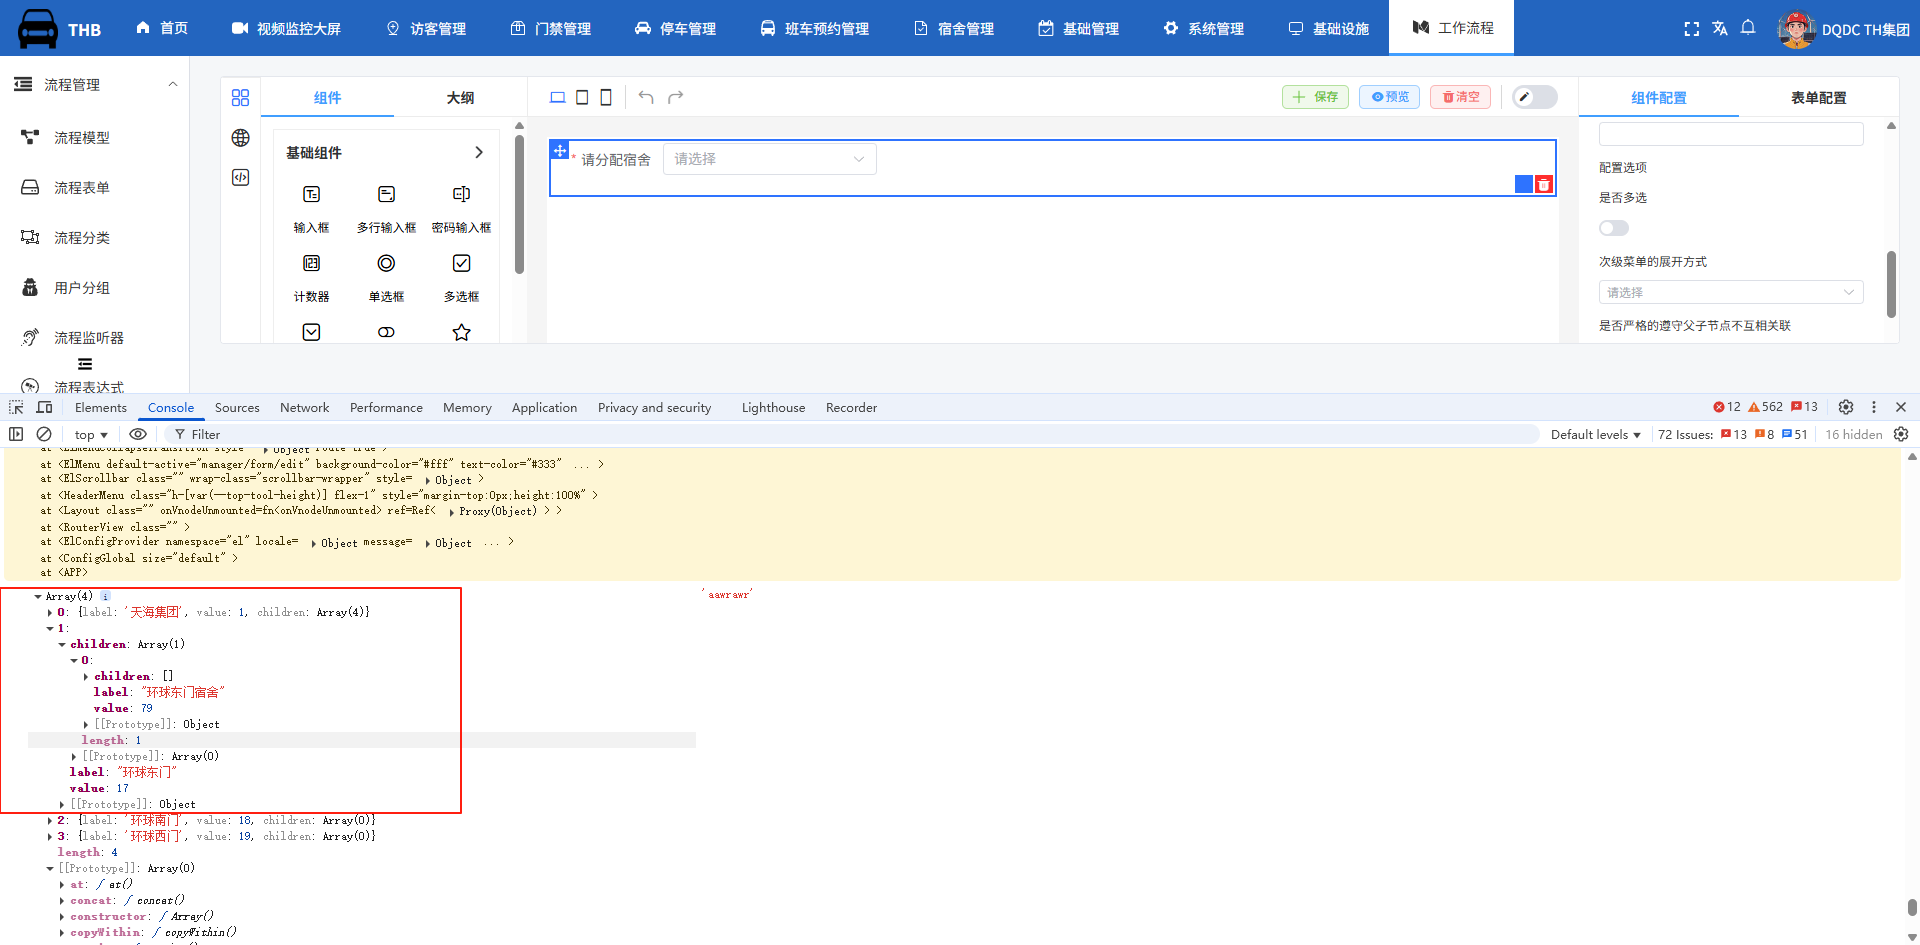Expand array item 2 环球南门
1920x945 pixels.
(x=50, y=820)
